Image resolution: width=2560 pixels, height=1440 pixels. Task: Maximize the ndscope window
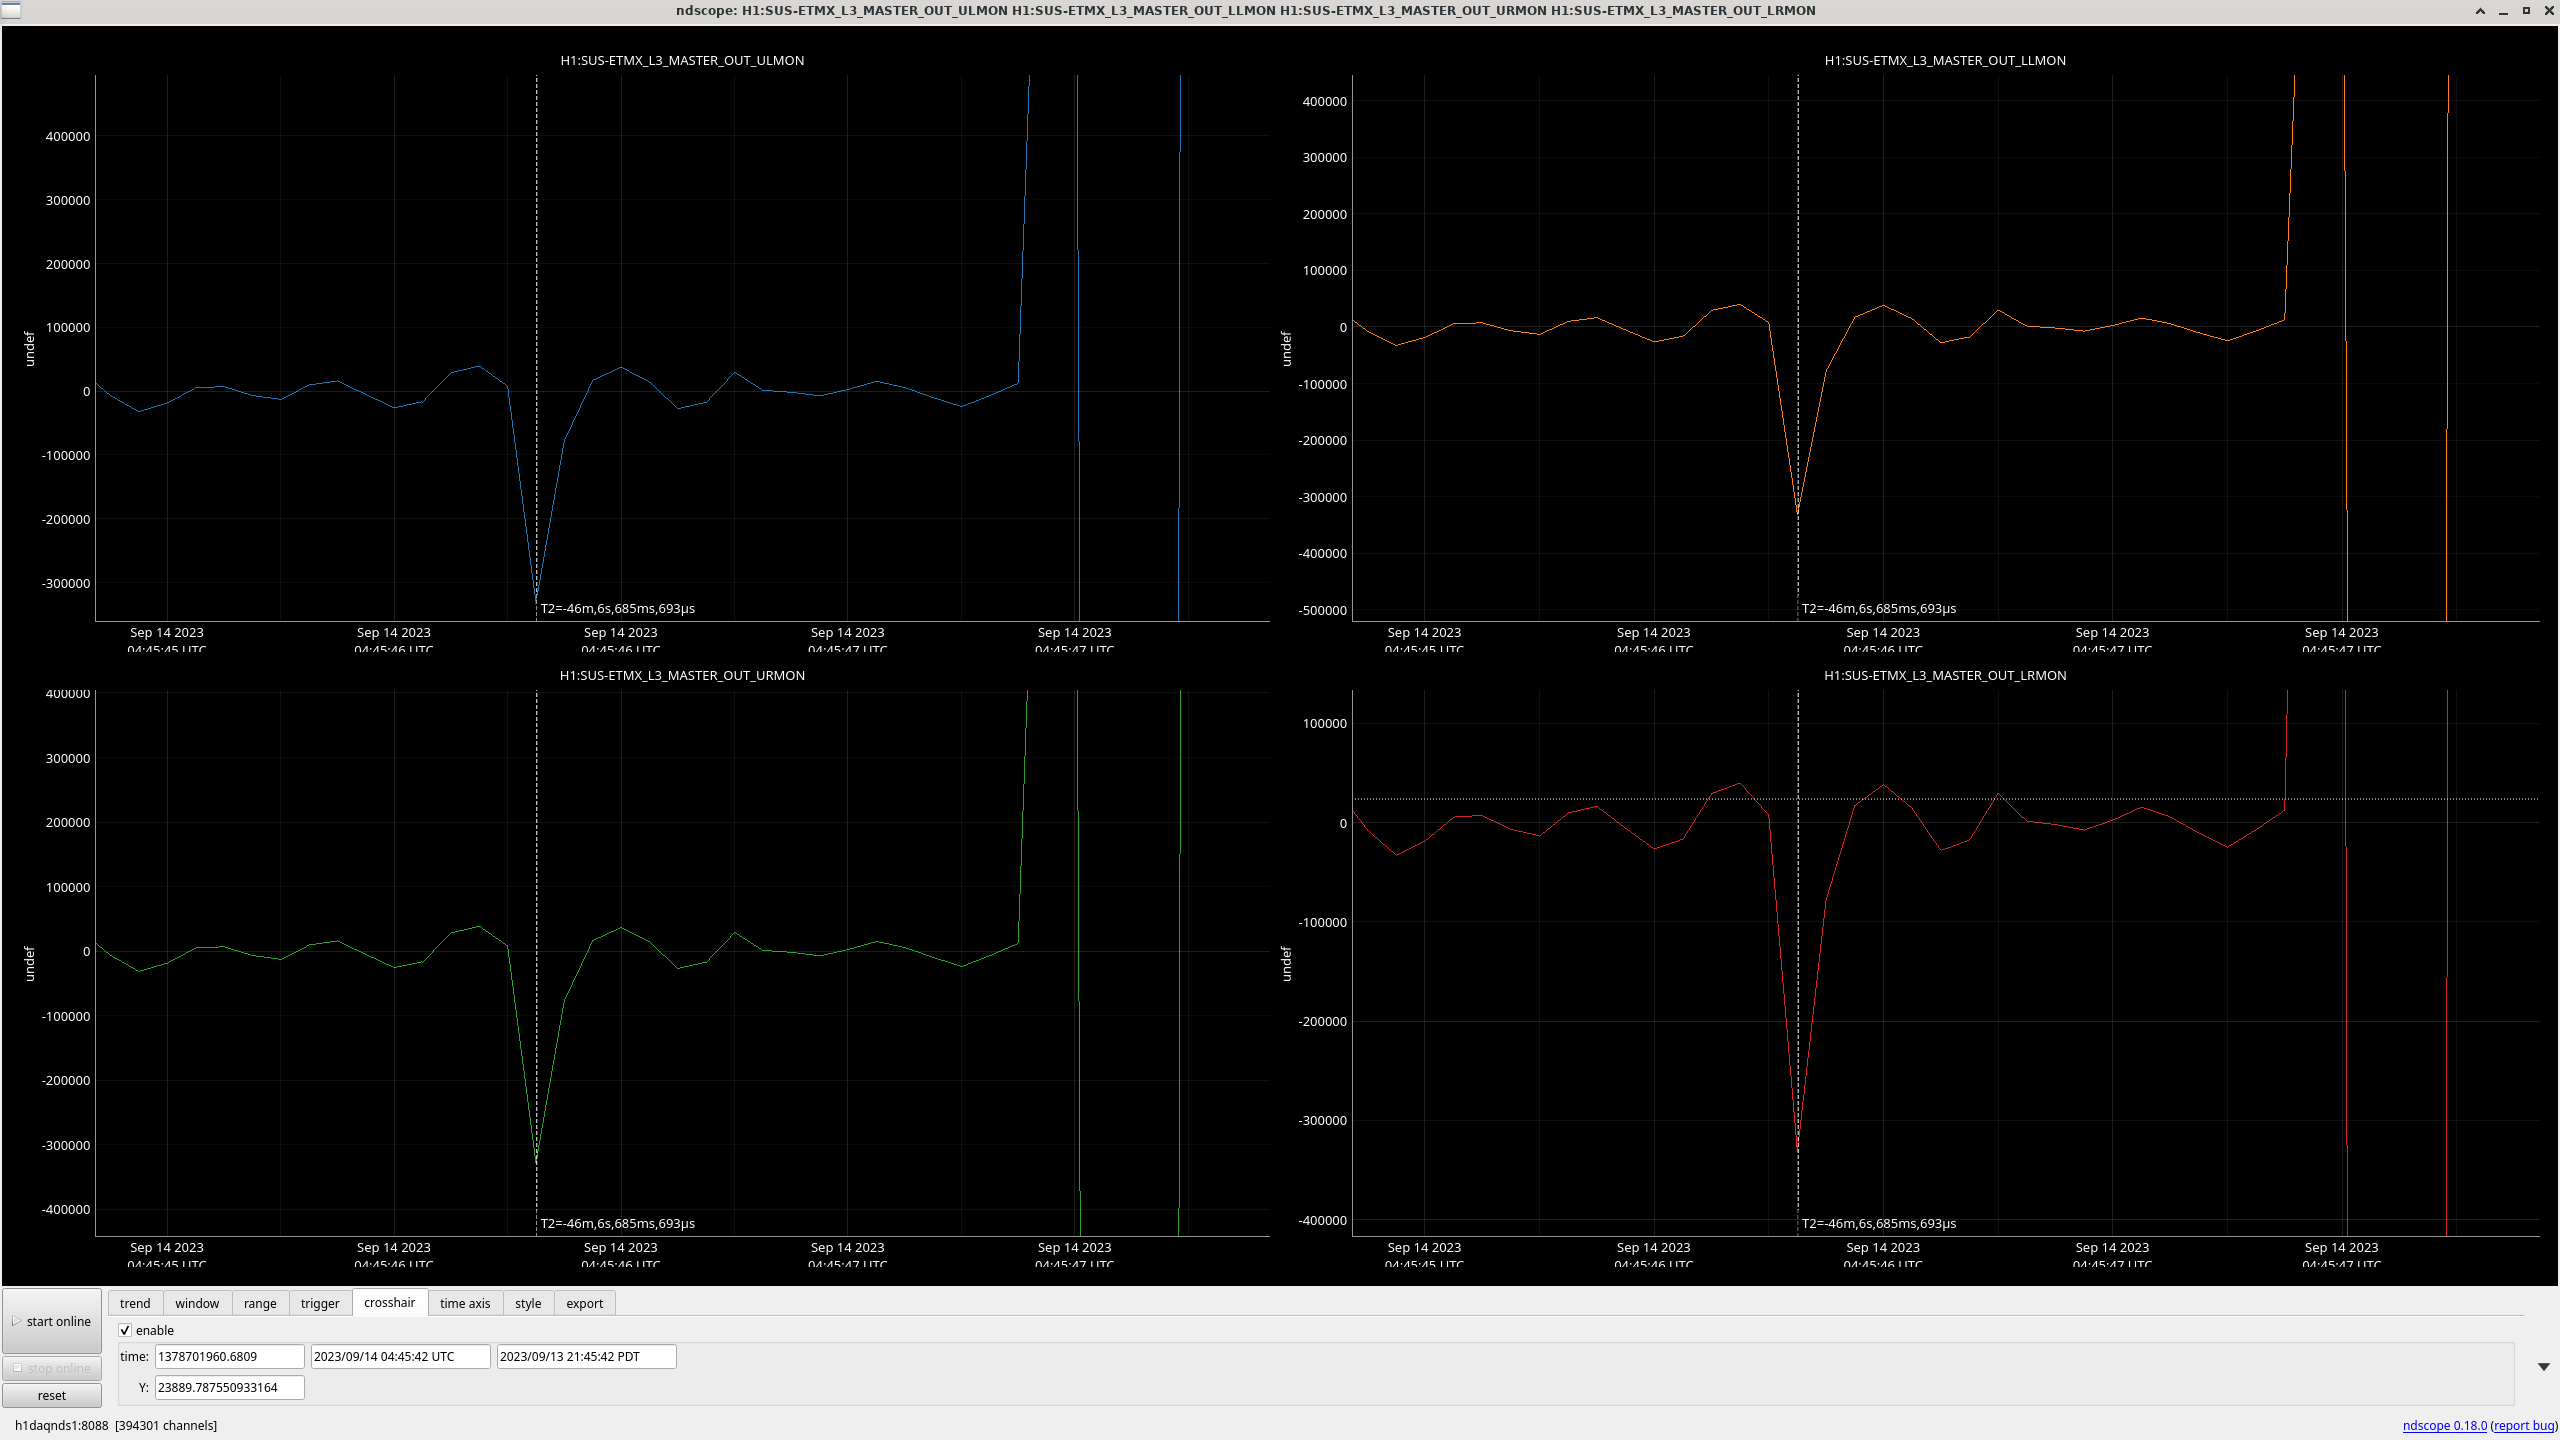pos(2526,11)
